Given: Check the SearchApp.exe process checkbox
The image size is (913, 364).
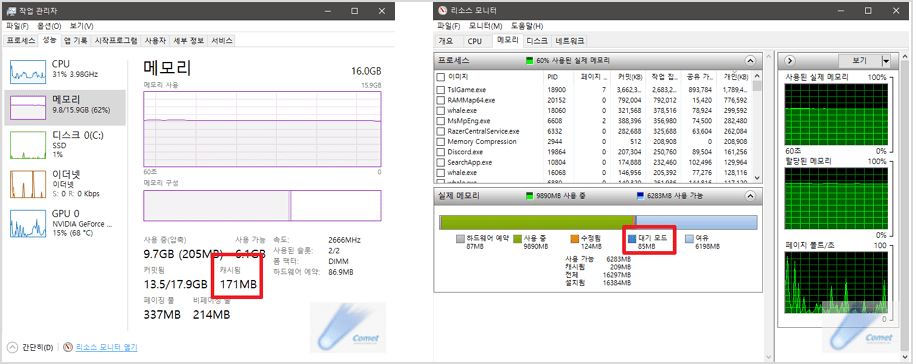Looking at the screenshot, I should pyautogui.click(x=441, y=162).
